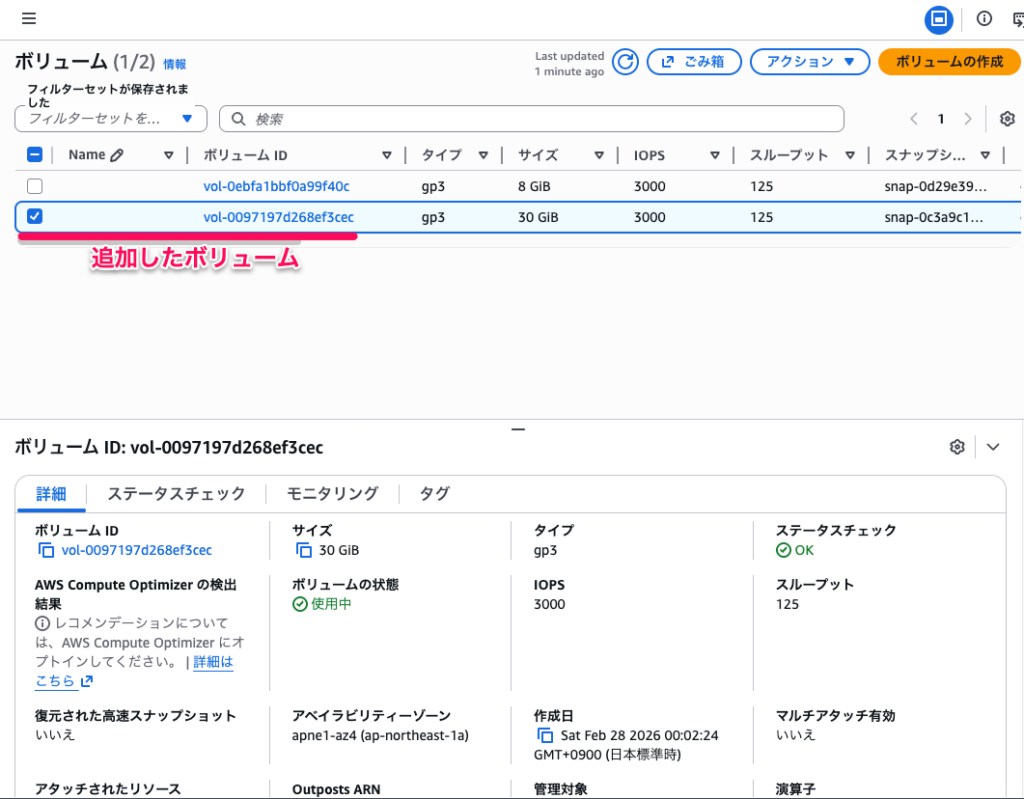Screen dimensions: 1024x799
Task: Expand the saved filter set dropdown
Action: click(110, 119)
